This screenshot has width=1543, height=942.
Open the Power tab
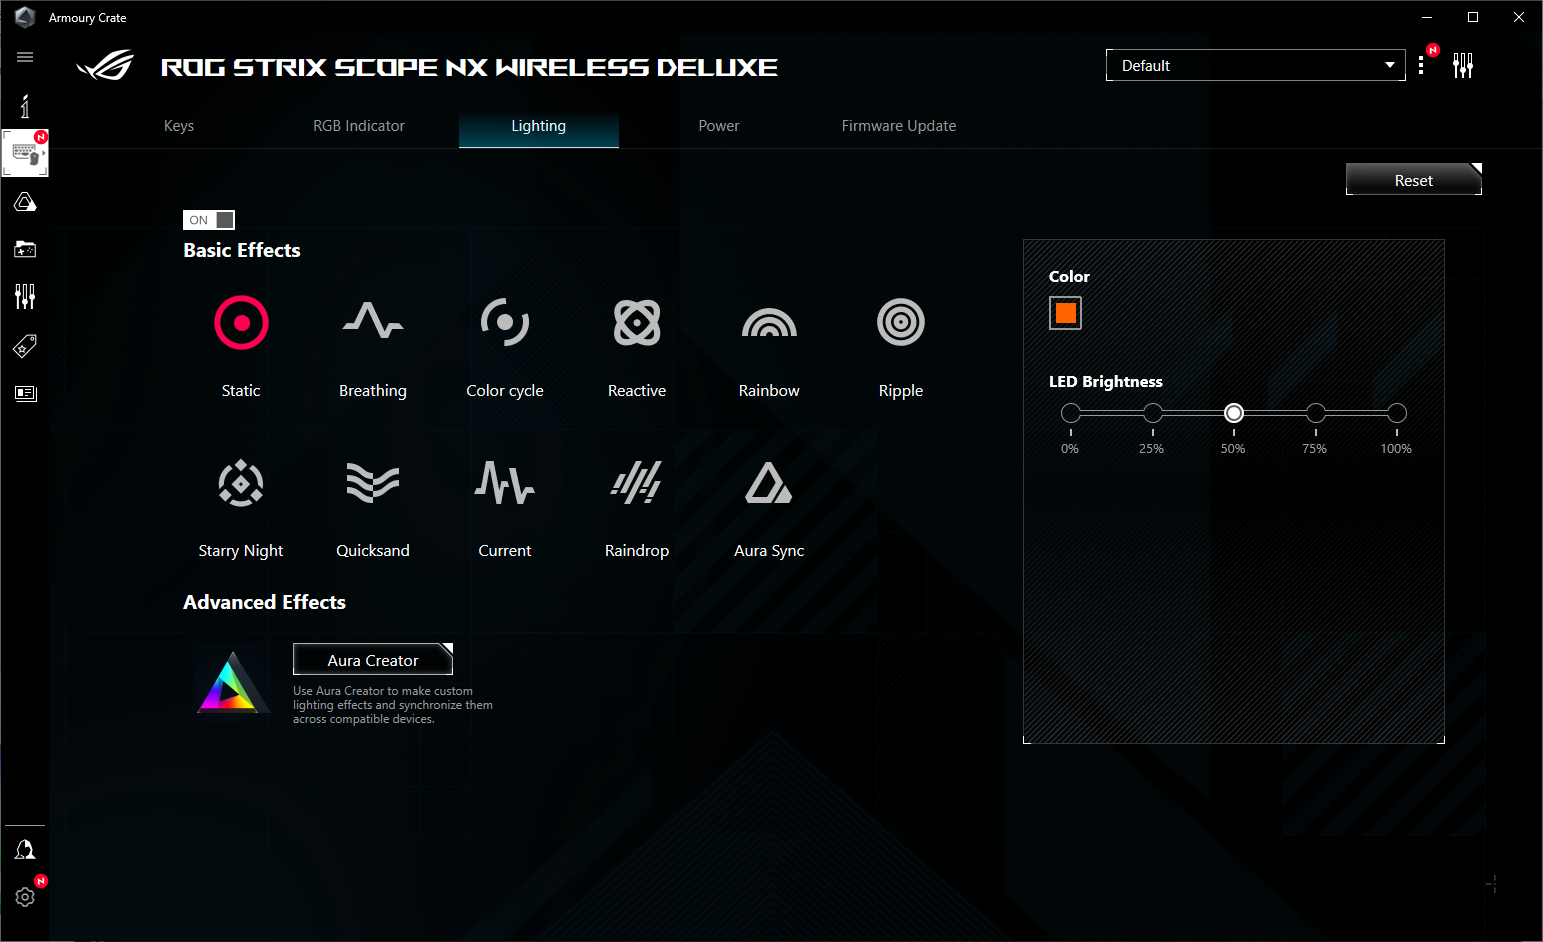pyautogui.click(x=719, y=126)
